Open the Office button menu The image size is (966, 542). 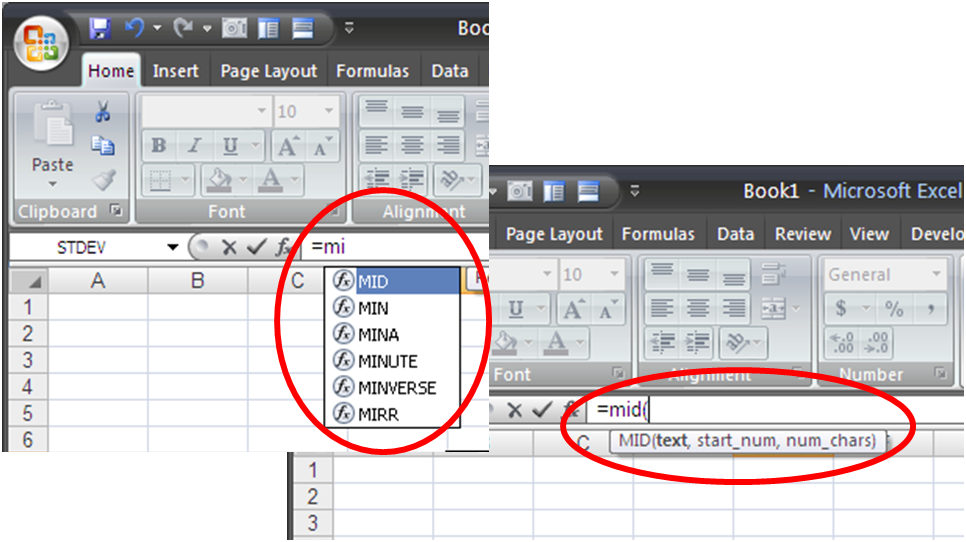pos(41,43)
